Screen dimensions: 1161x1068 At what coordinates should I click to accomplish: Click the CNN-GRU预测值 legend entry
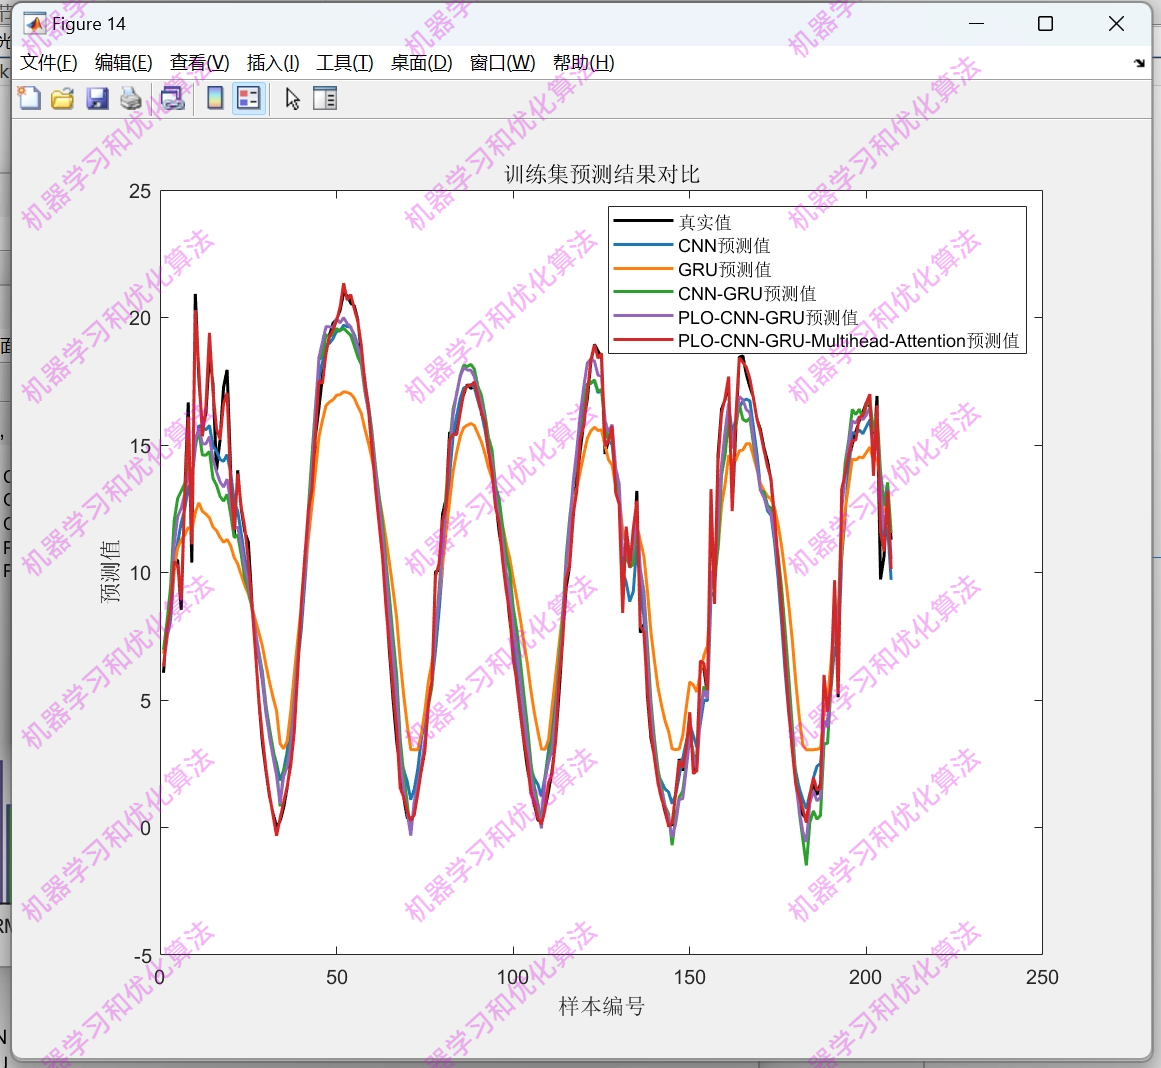746,294
